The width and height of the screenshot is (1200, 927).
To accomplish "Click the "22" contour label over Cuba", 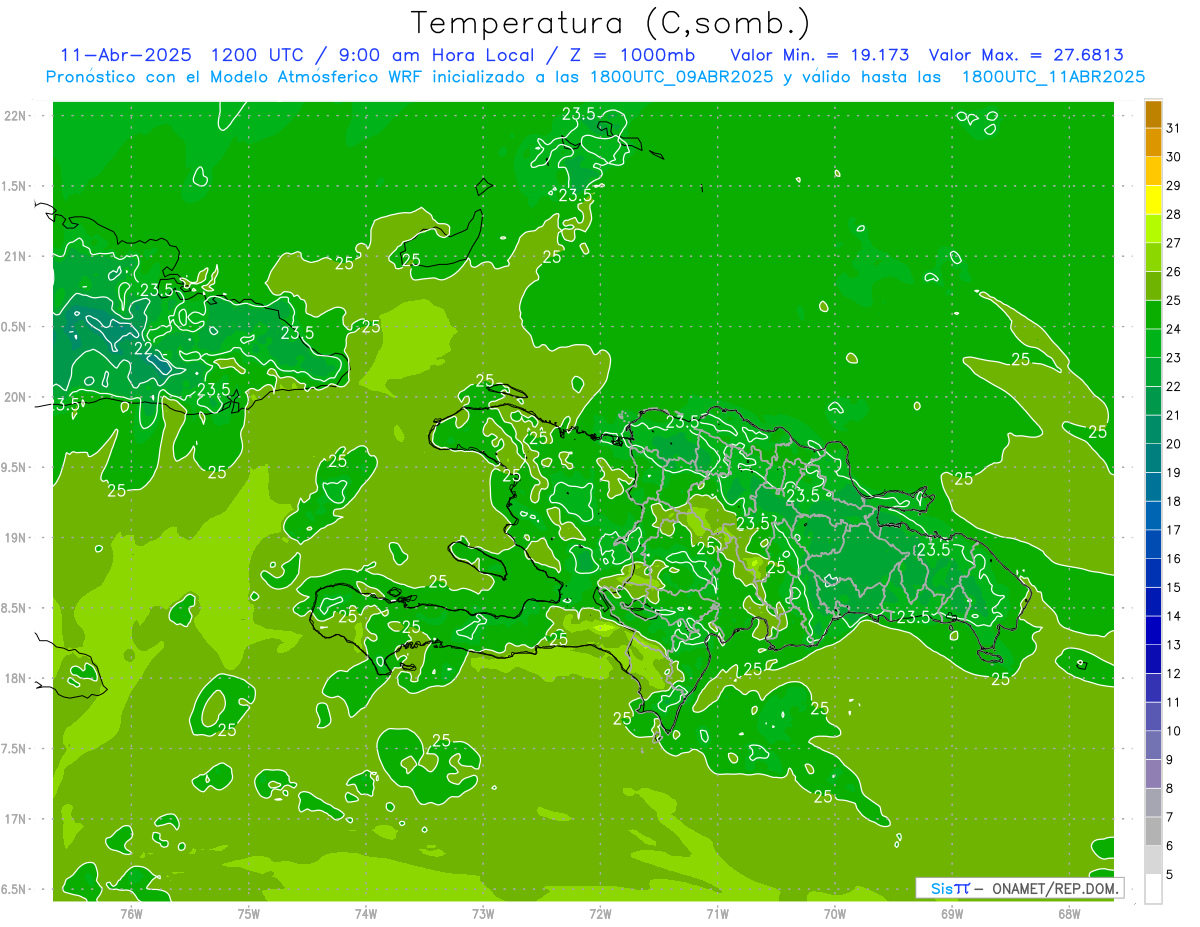I will click(143, 349).
